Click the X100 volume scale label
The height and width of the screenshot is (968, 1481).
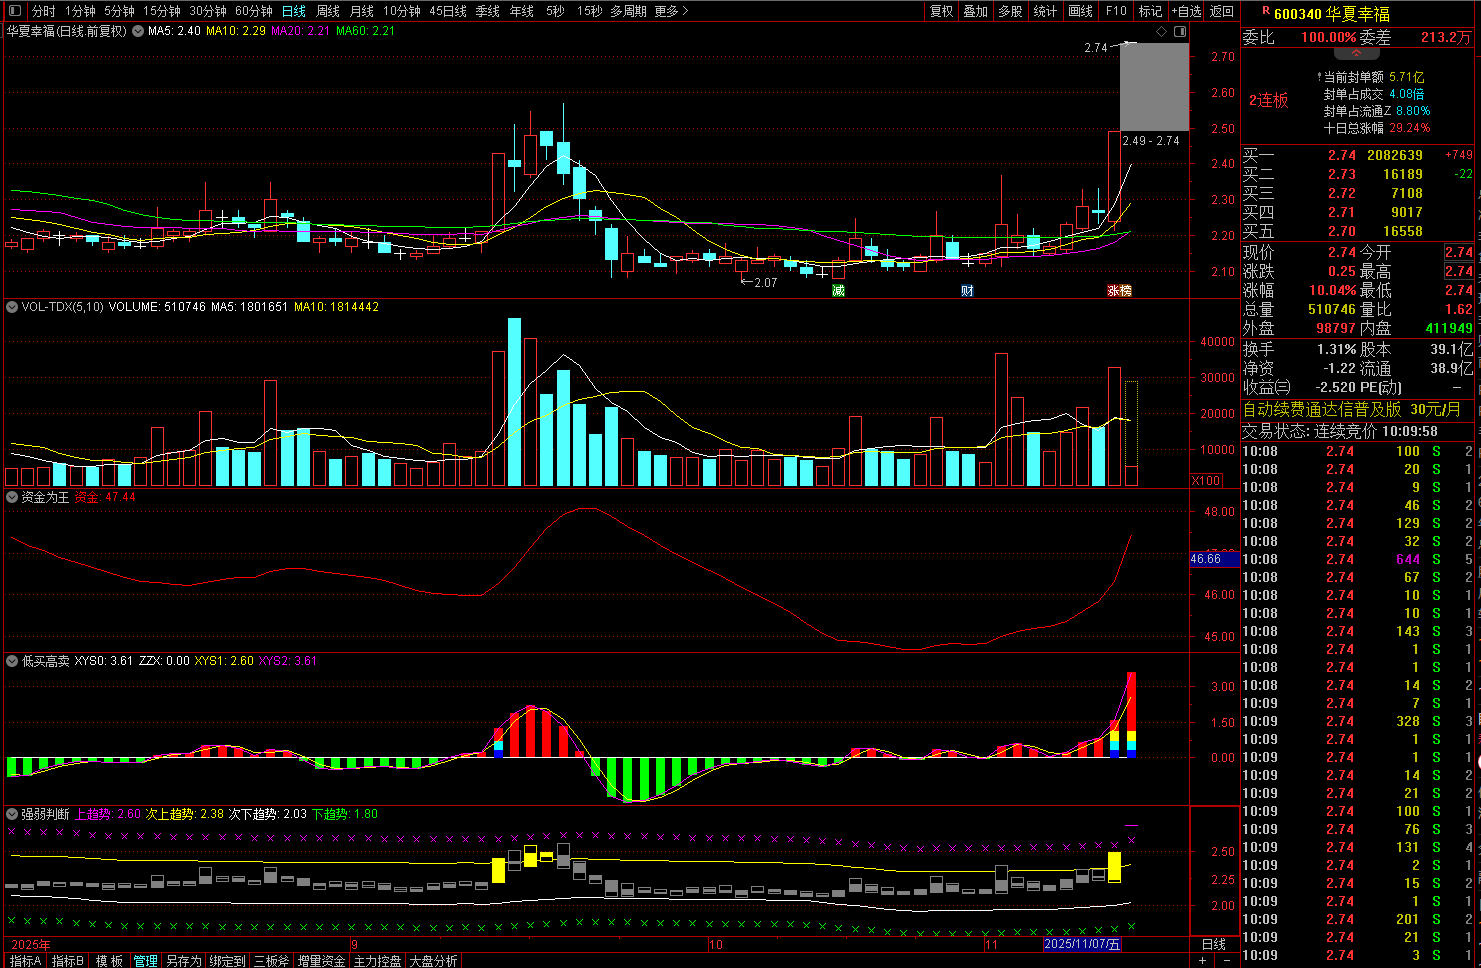tap(1206, 481)
